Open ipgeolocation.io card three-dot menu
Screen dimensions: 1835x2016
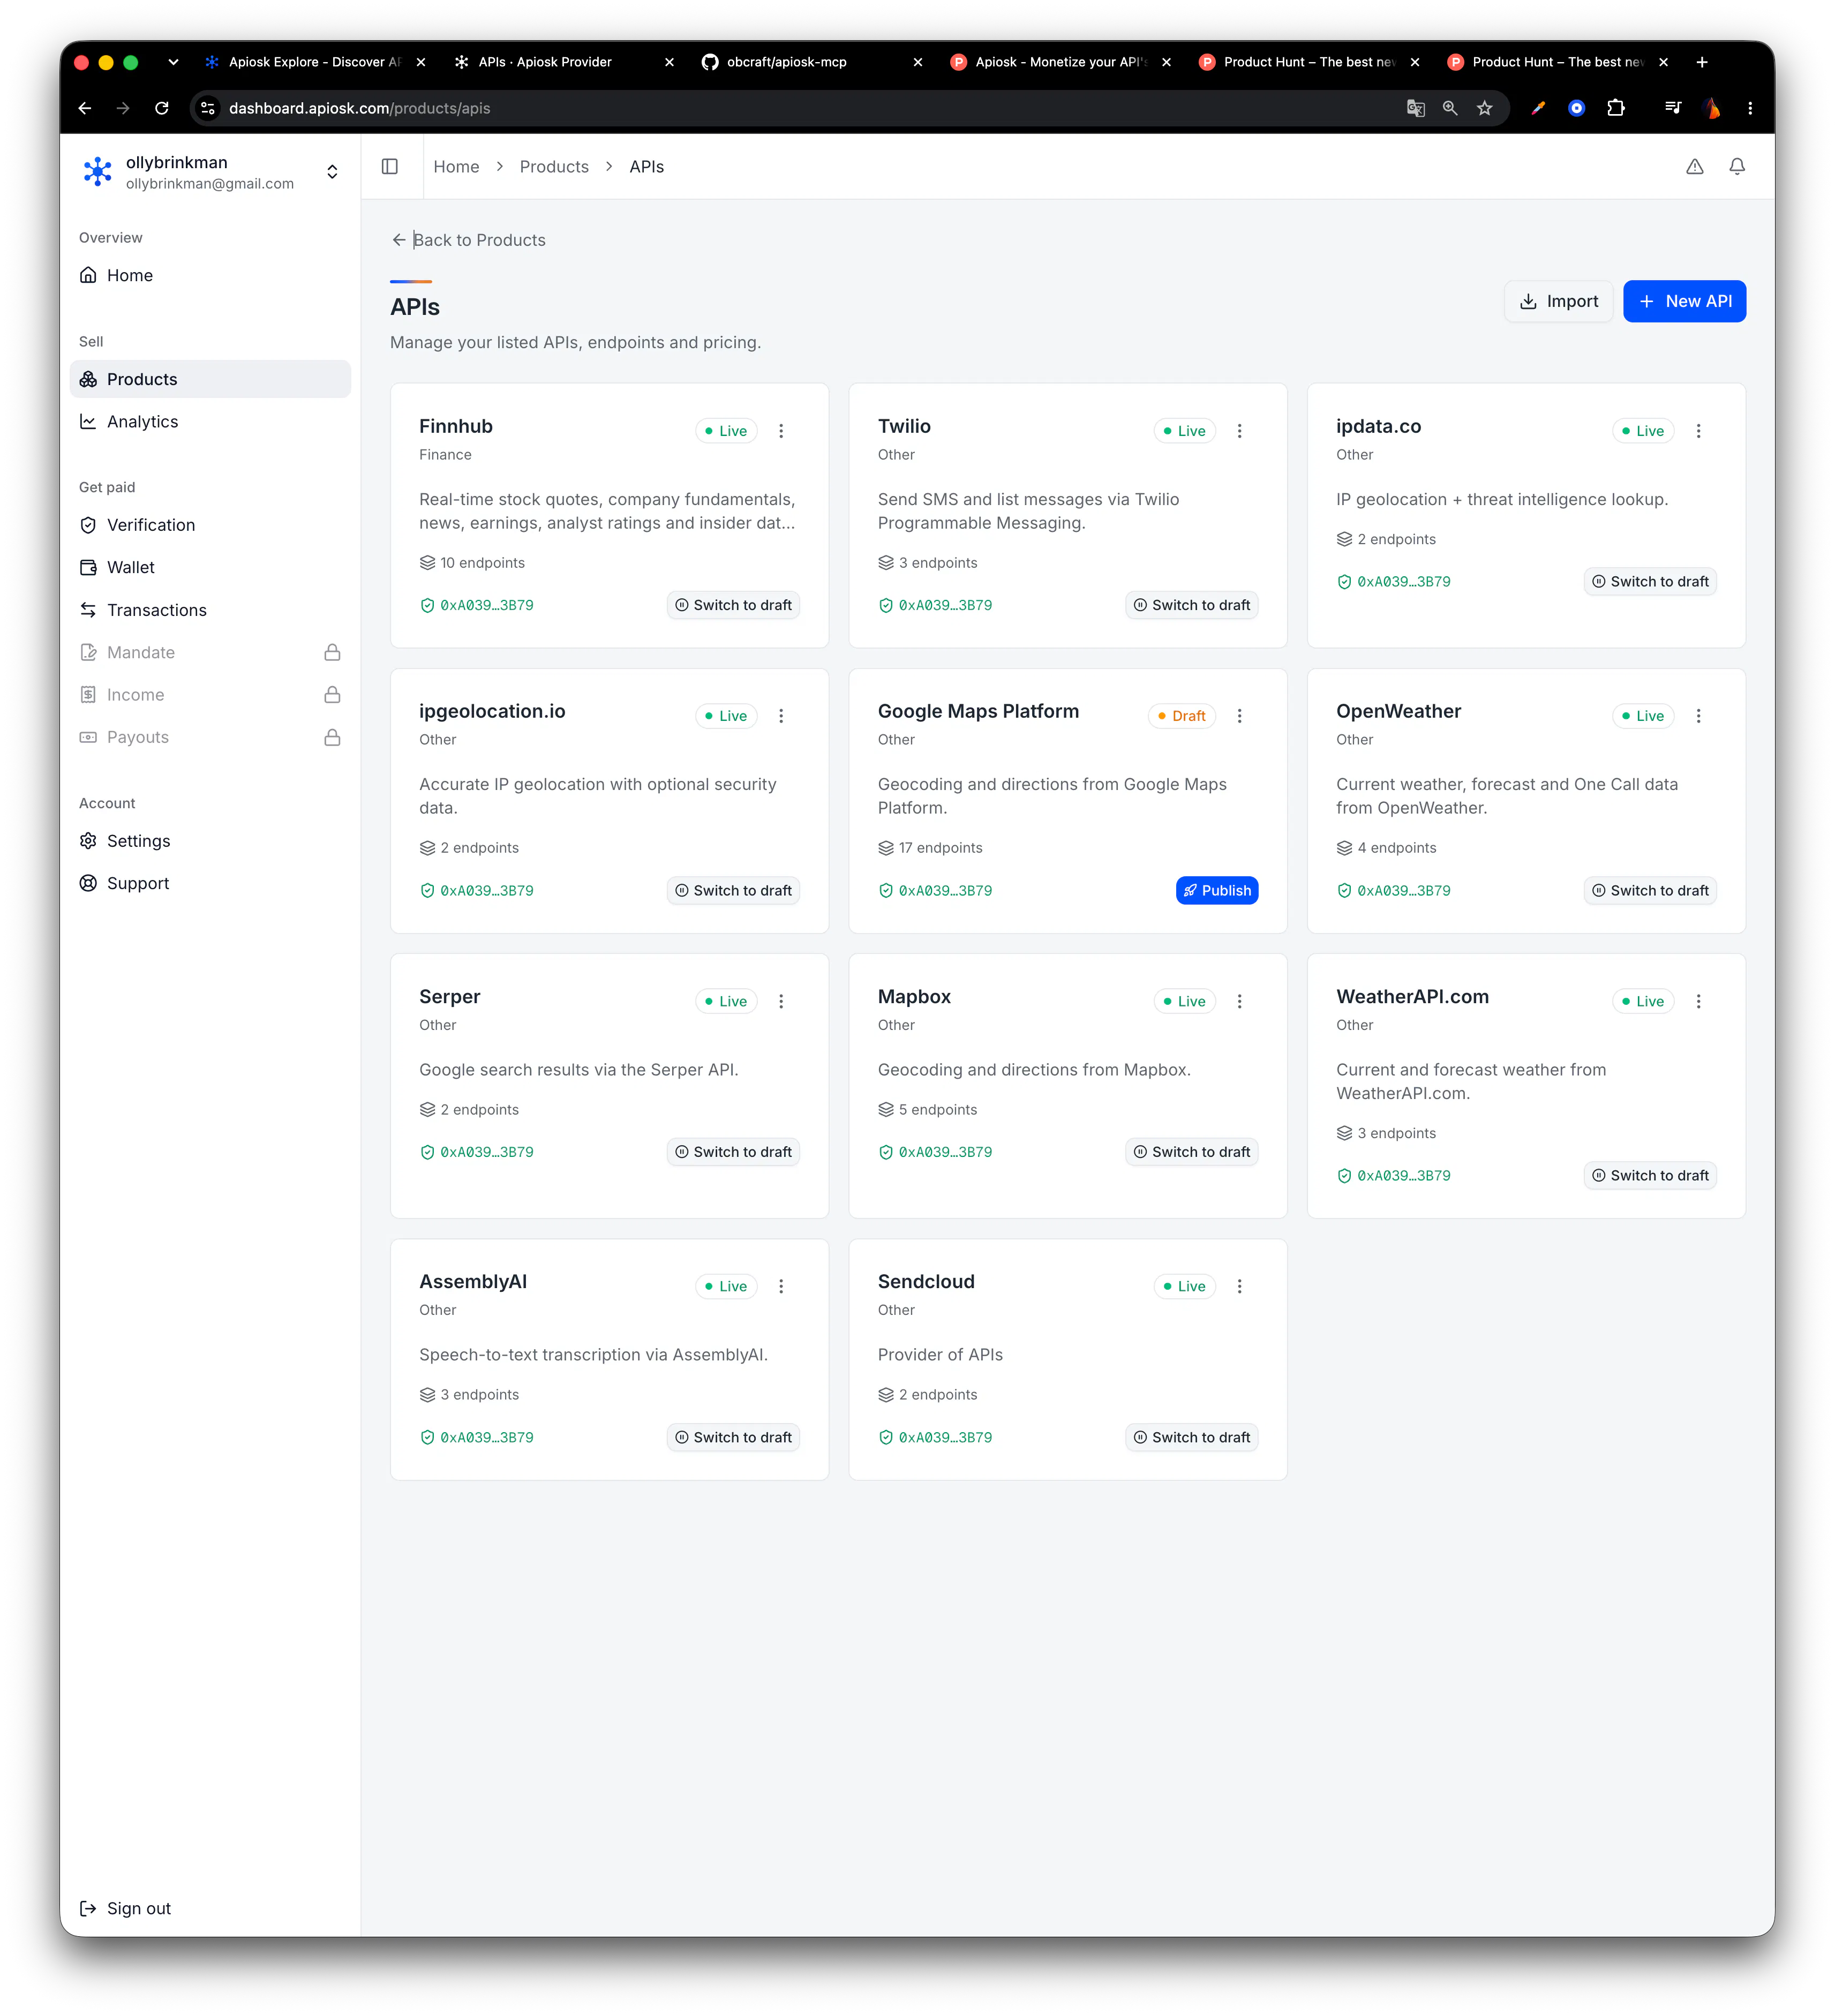click(781, 716)
